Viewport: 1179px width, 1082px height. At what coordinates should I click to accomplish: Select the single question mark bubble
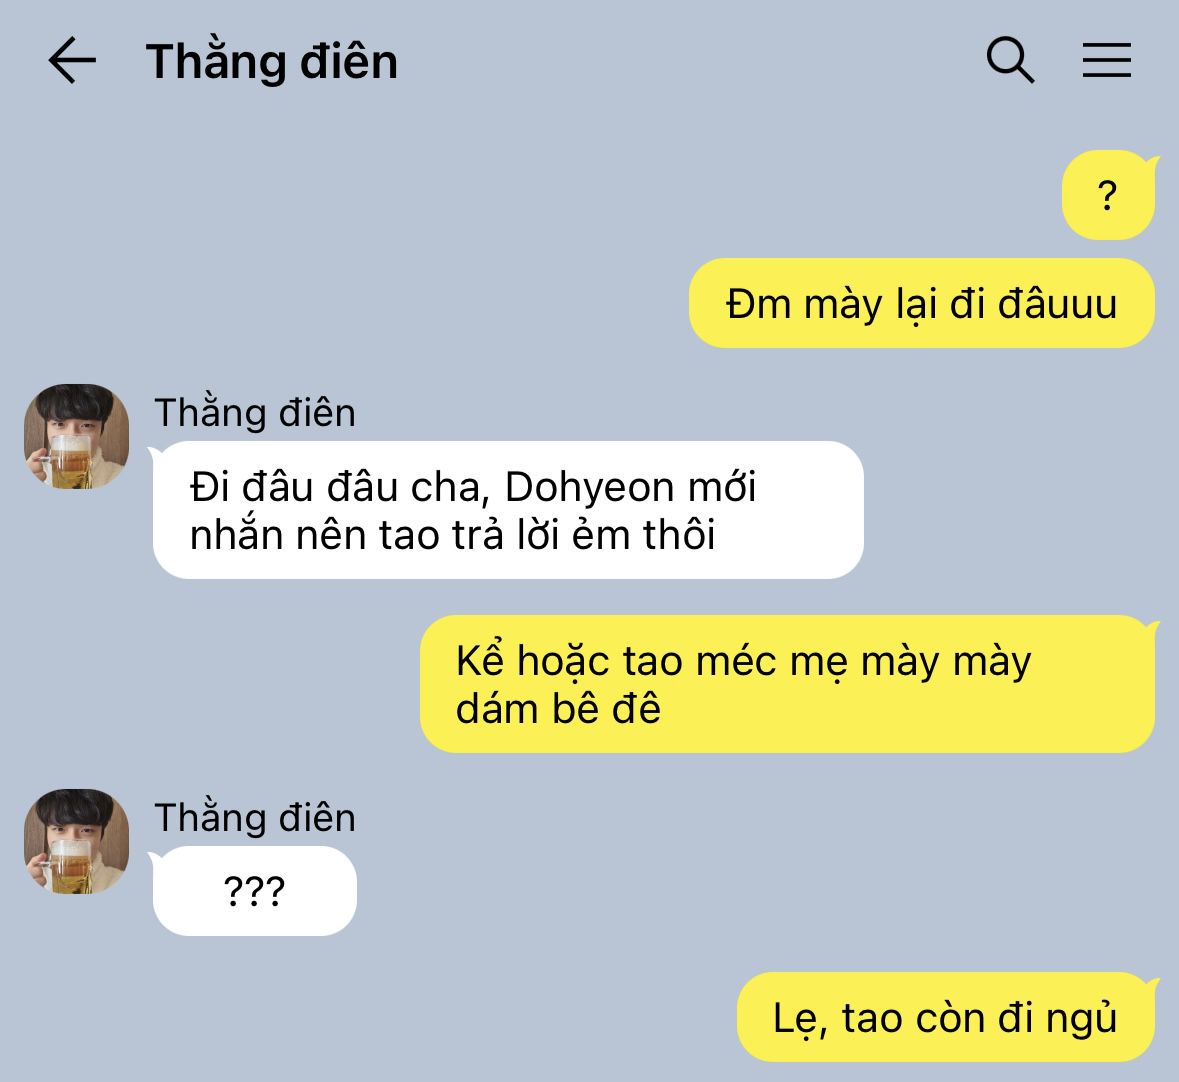[1108, 195]
